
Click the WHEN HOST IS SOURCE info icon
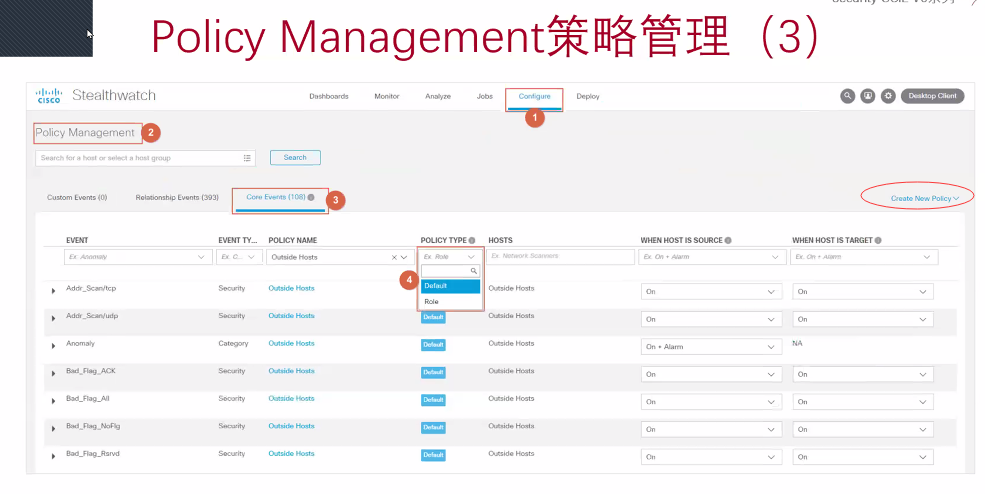pos(728,240)
